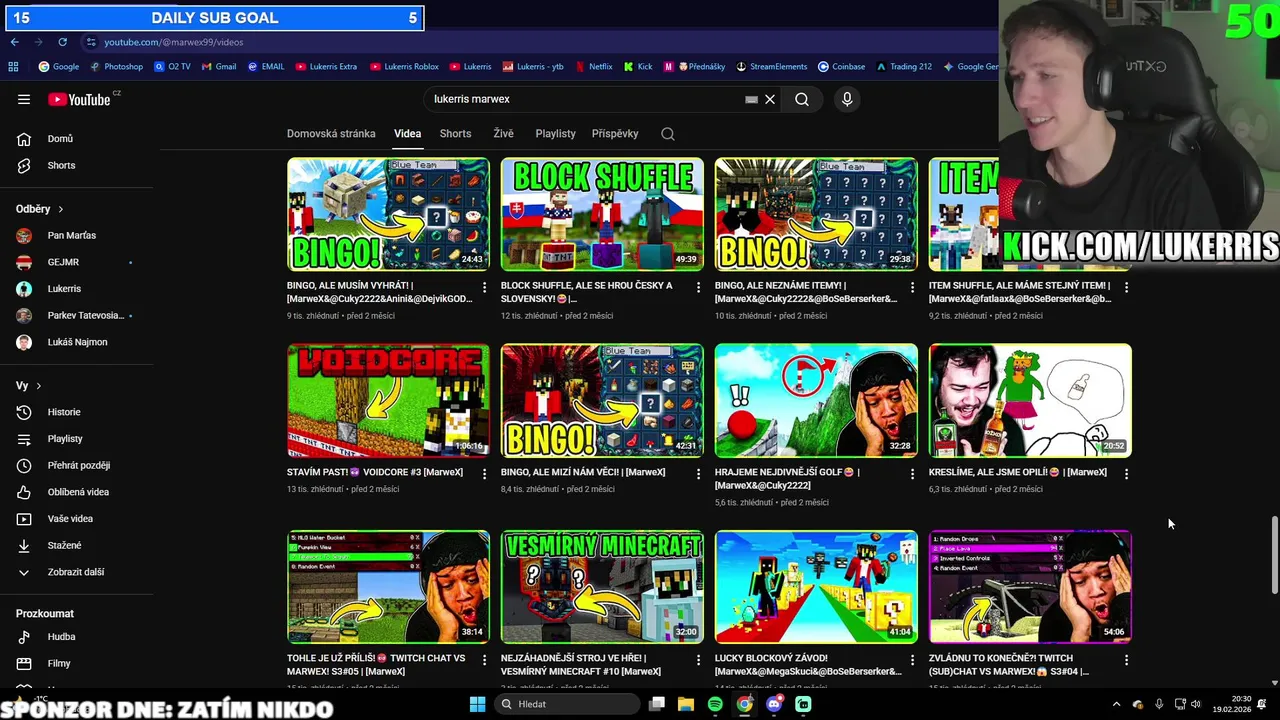This screenshot has height=720, width=1280.
Task: Open the YouTube hamburger guide menu
Action: [x=24, y=99]
